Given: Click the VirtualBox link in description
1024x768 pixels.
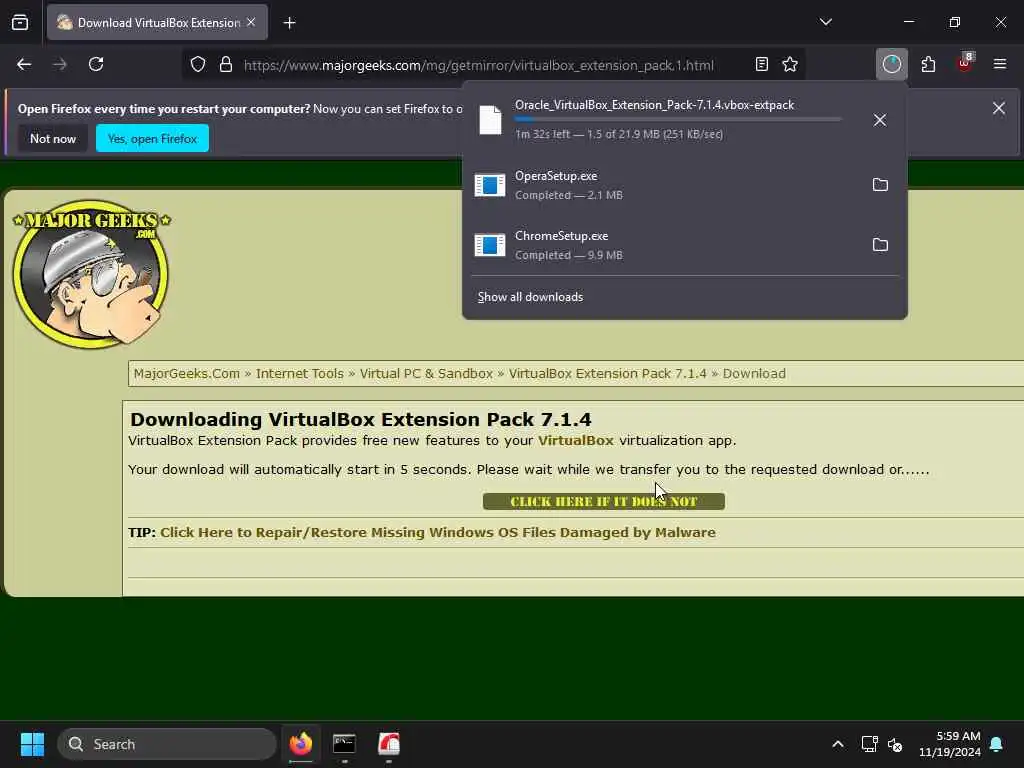Looking at the screenshot, I should pos(576,441).
